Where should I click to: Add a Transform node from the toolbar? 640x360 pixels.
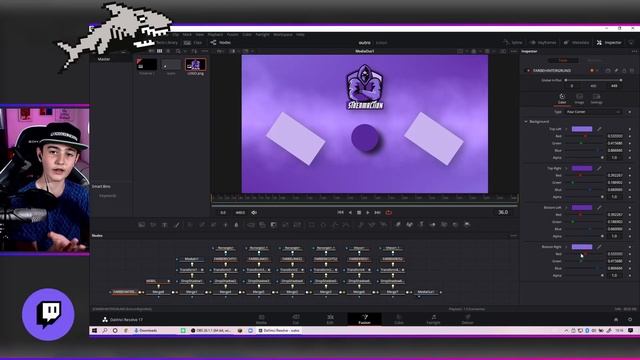(x=297, y=224)
